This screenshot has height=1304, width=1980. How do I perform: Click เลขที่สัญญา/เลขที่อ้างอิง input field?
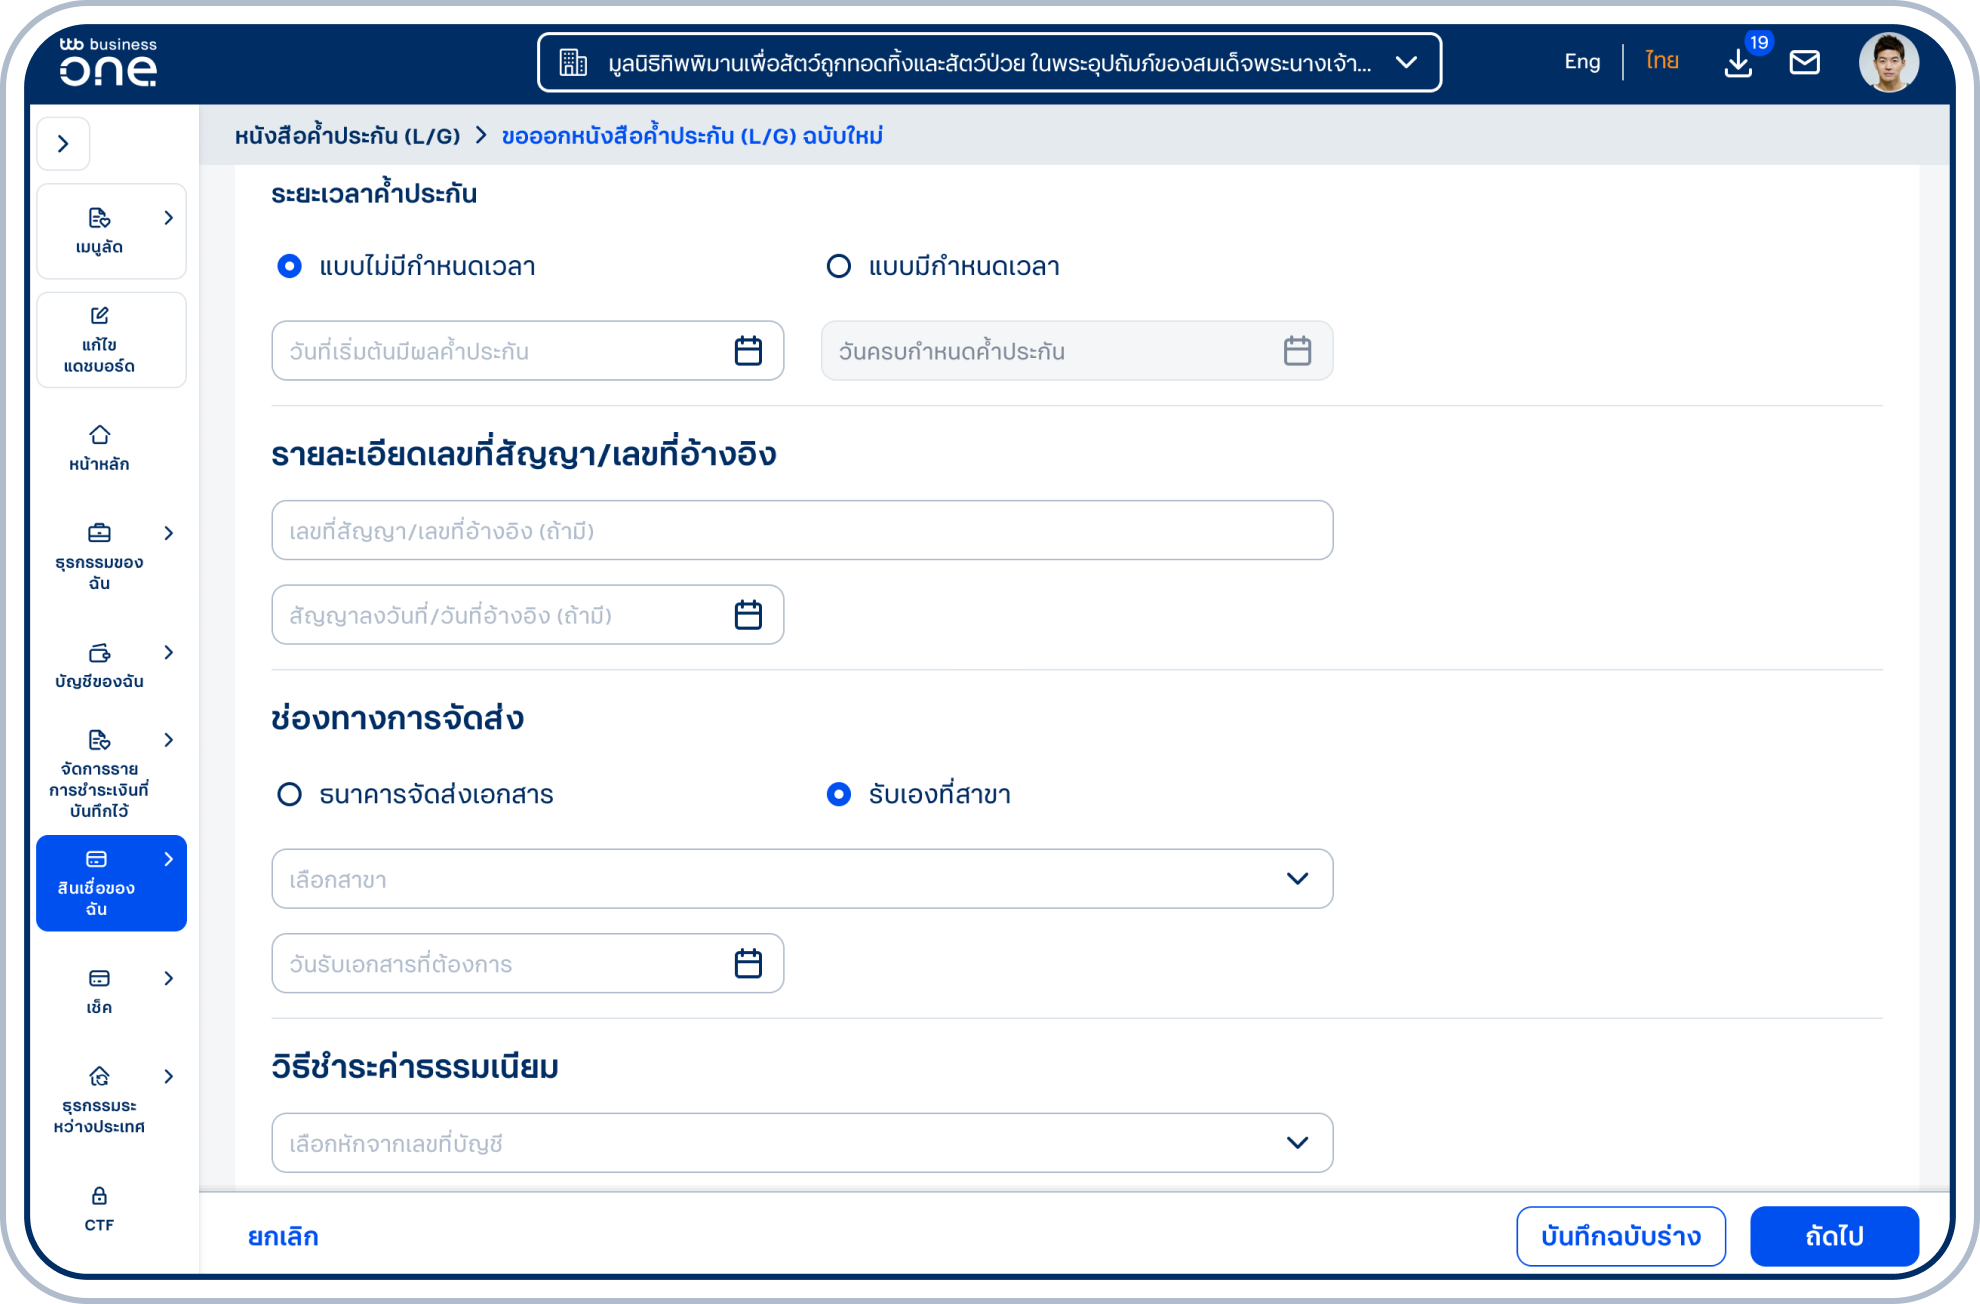pos(802,530)
